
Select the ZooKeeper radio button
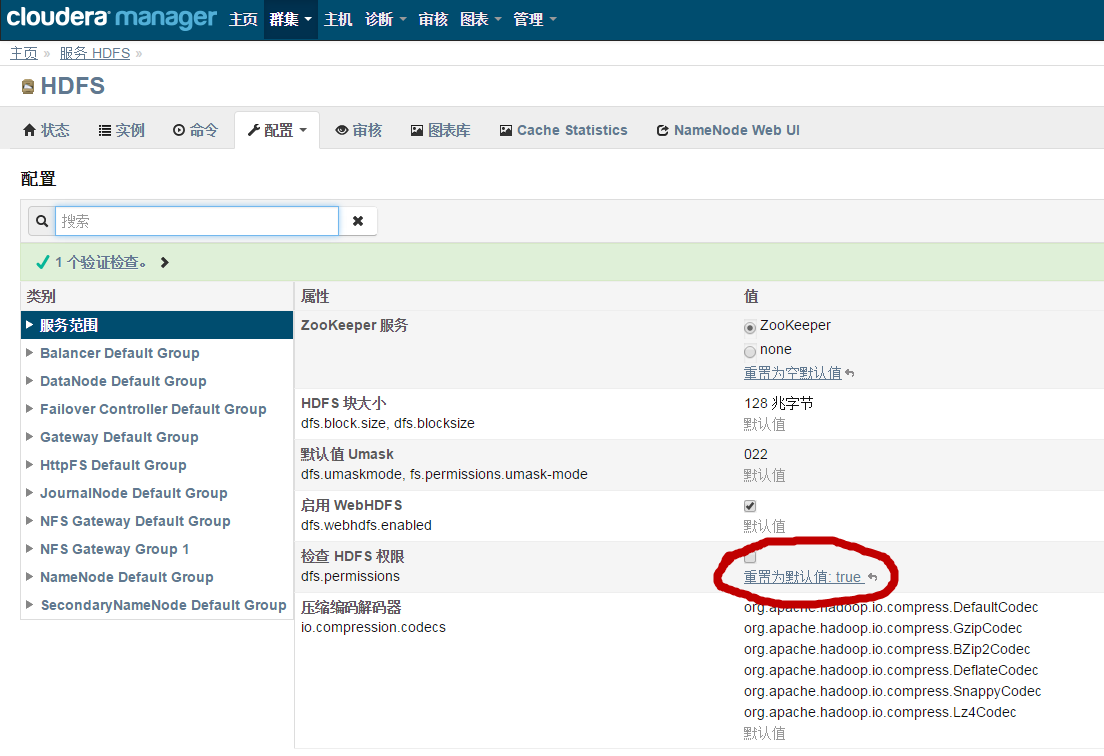(x=750, y=324)
